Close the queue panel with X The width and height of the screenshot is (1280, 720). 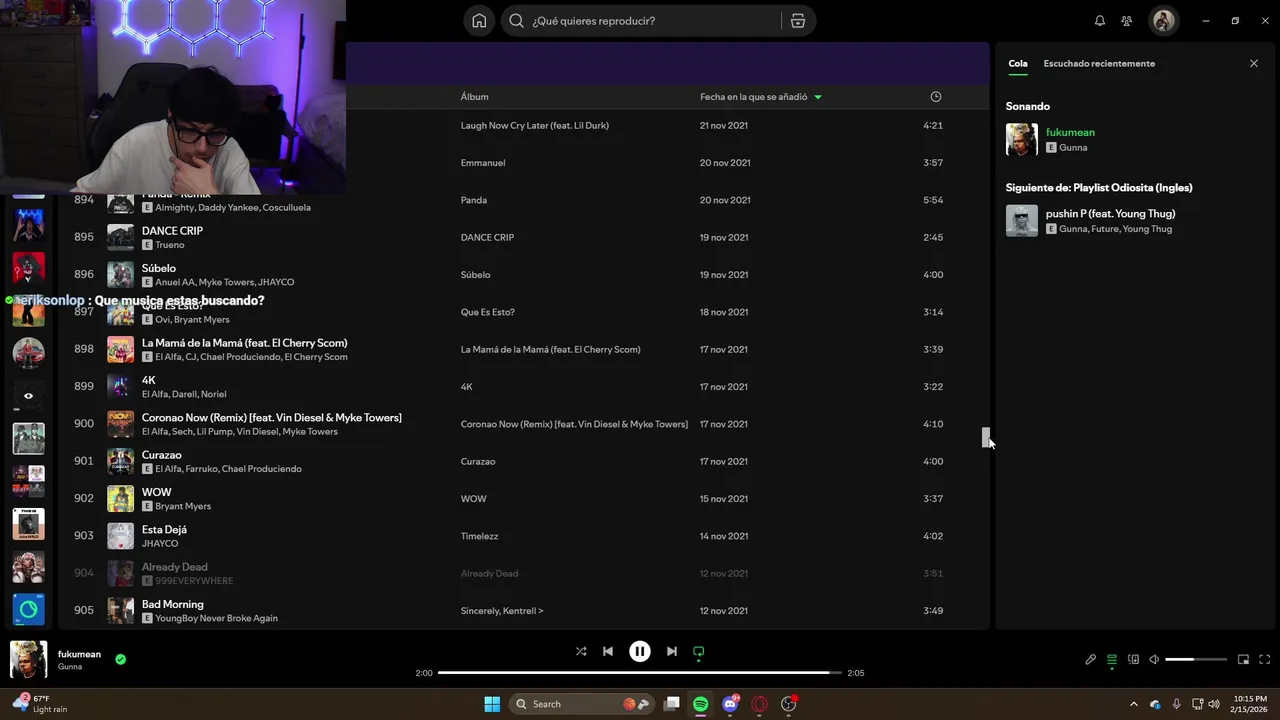tap(1254, 63)
